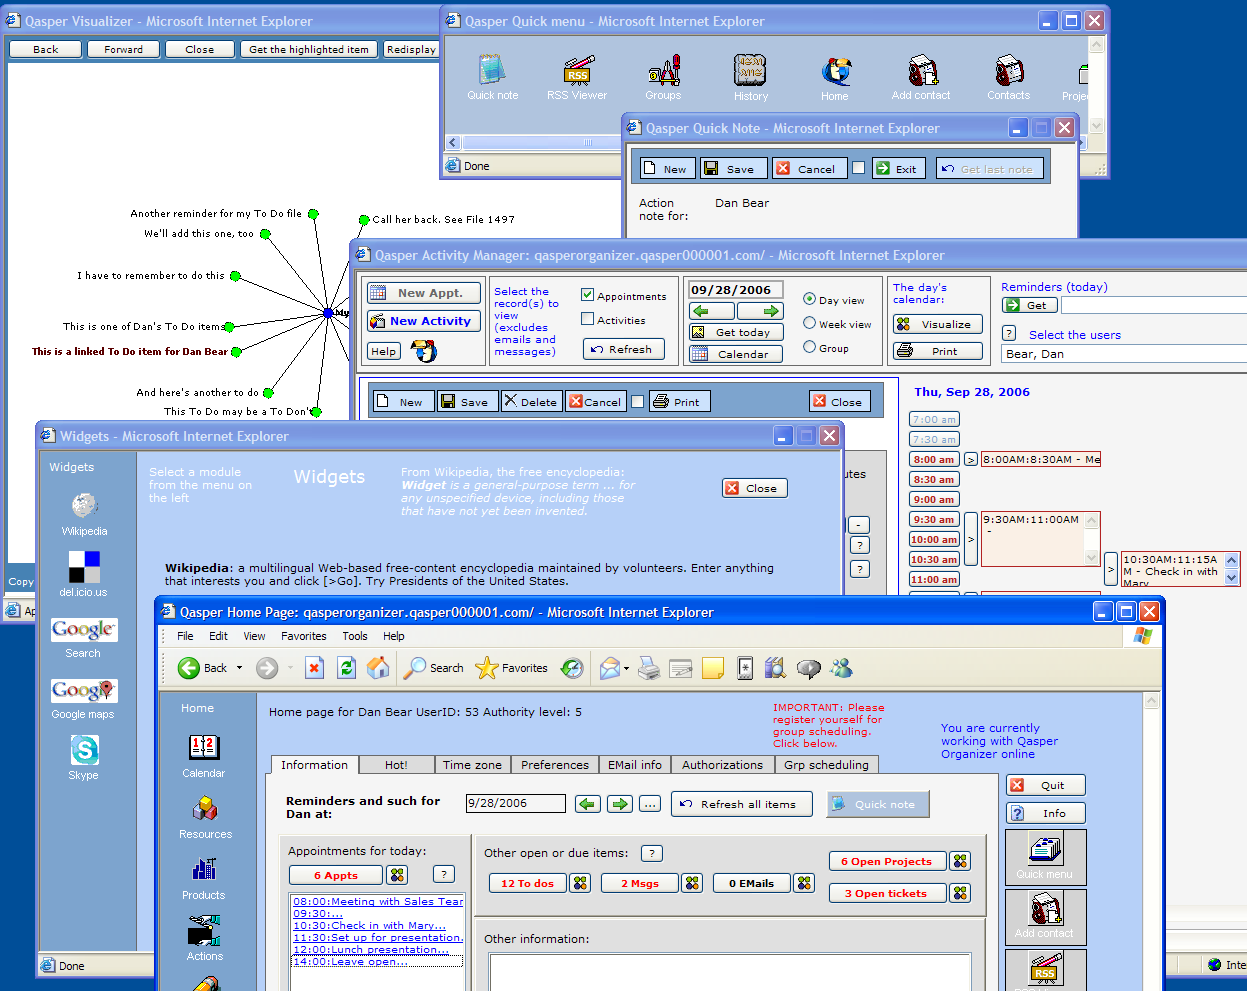Switch to the Time zone tab

tap(472, 765)
